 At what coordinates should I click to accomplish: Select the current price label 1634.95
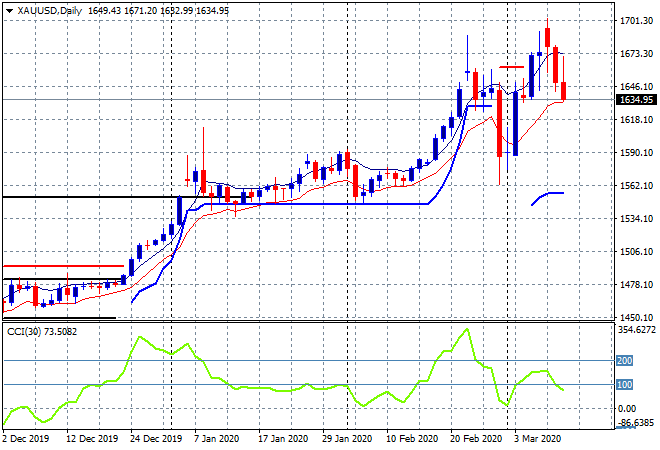(x=636, y=100)
